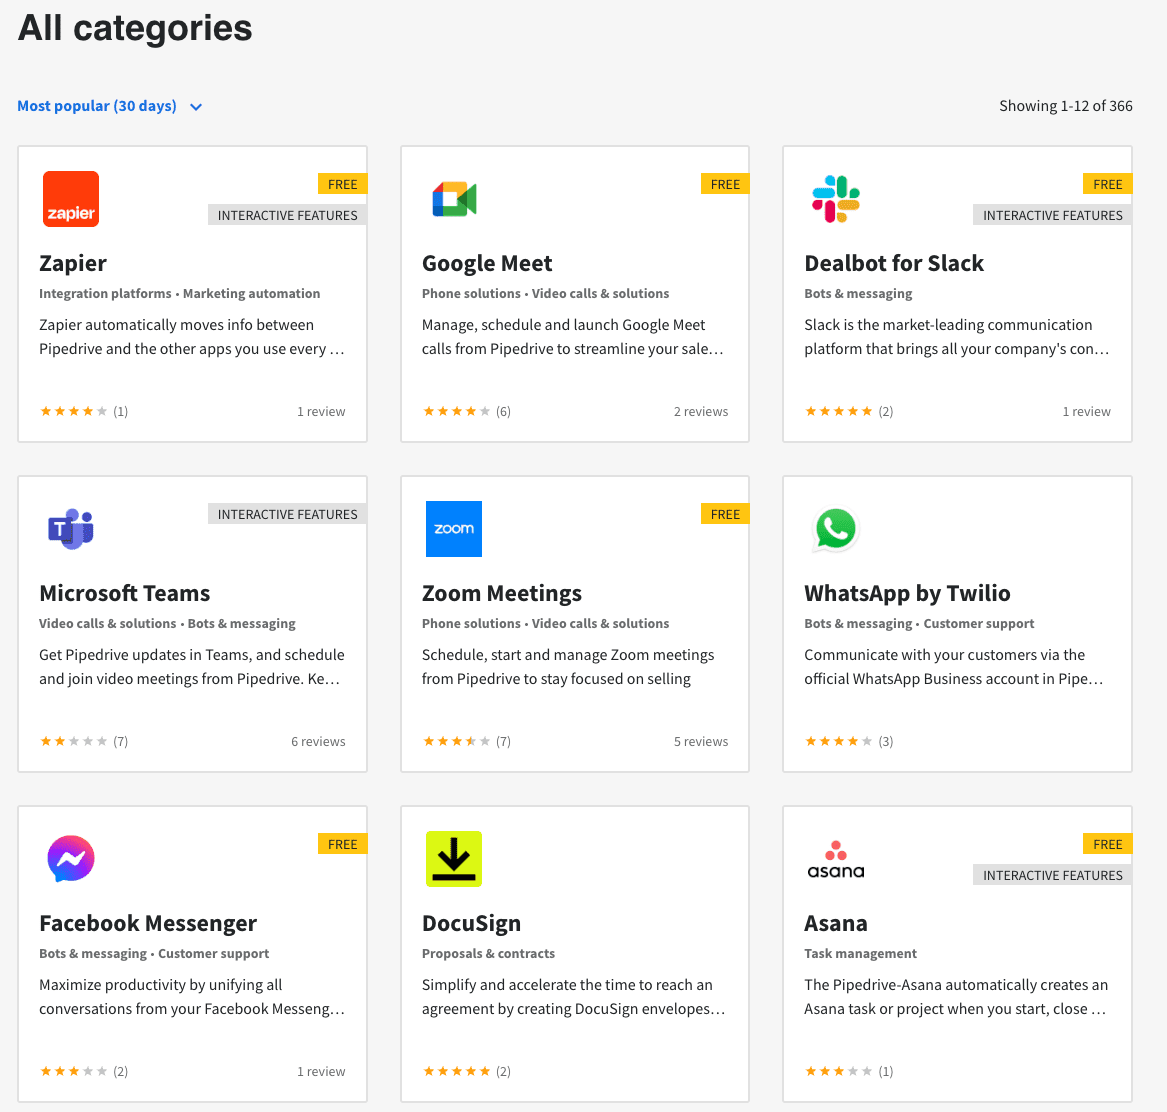Click the Slack logo icon
This screenshot has width=1167, height=1112.
pos(836,199)
